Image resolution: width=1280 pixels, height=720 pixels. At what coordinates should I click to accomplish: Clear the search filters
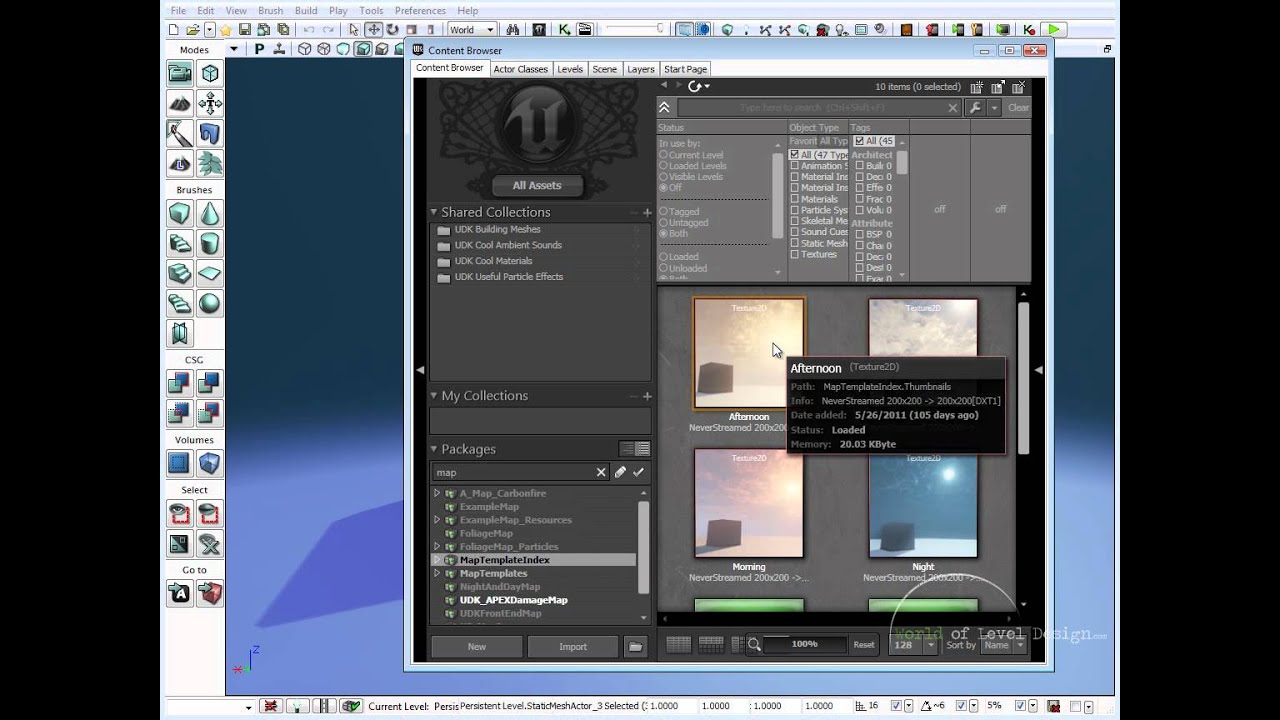click(x=1018, y=108)
